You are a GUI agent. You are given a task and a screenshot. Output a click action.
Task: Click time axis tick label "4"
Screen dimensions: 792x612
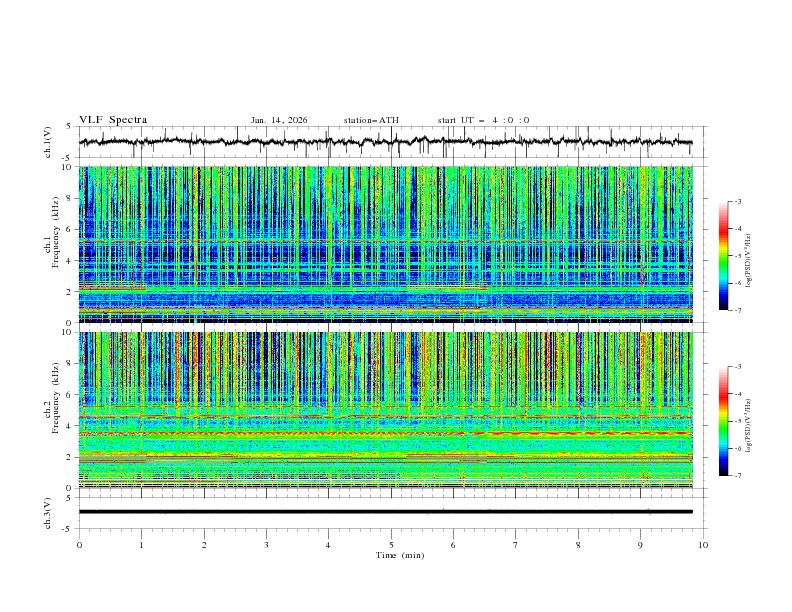pos(328,545)
